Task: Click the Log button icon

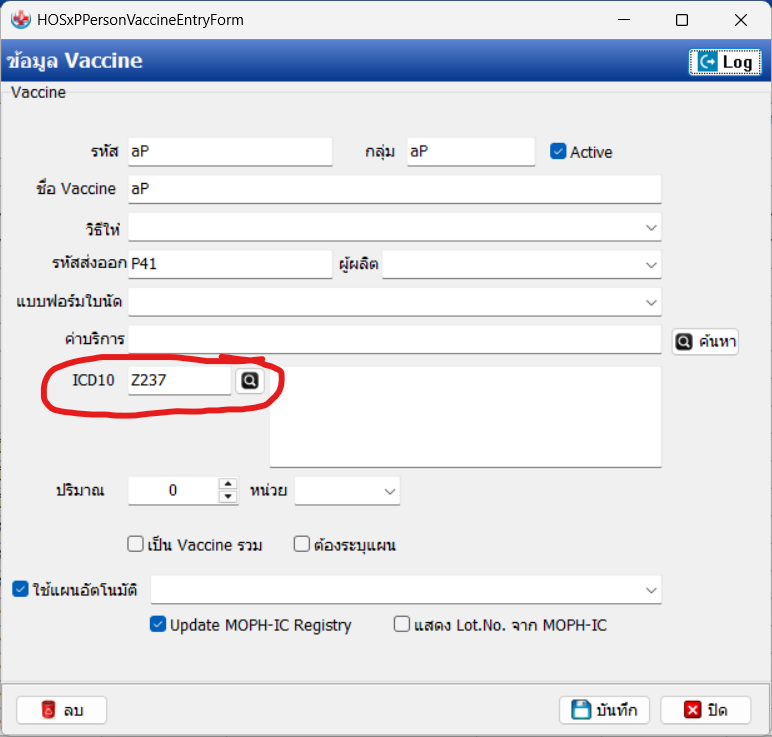Action: [708, 62]
